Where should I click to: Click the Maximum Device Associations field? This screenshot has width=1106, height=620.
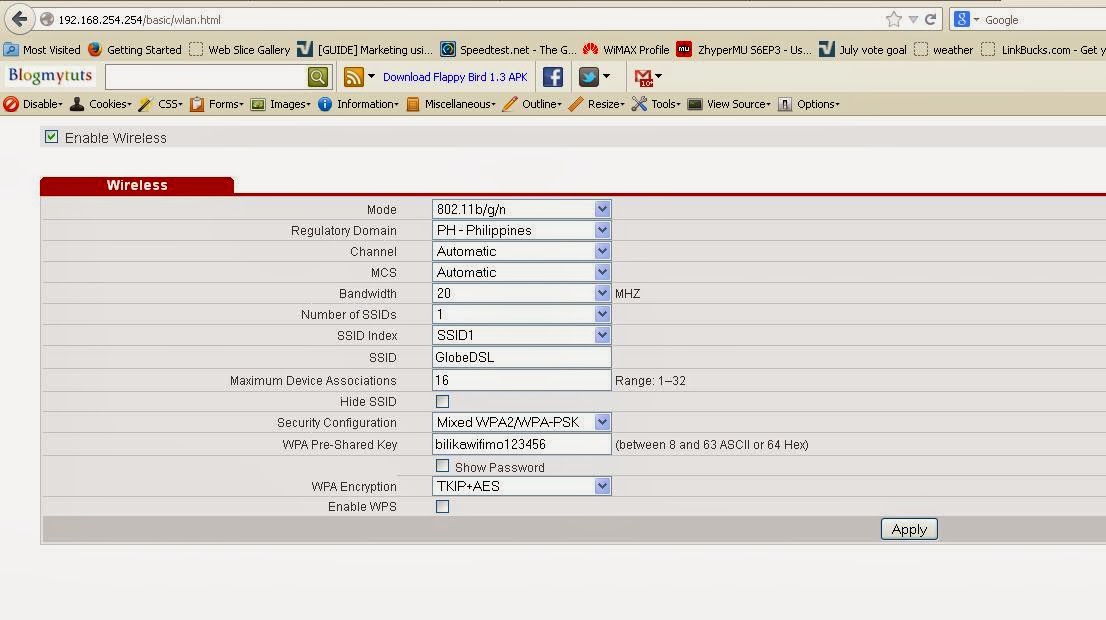click(521, 380)
